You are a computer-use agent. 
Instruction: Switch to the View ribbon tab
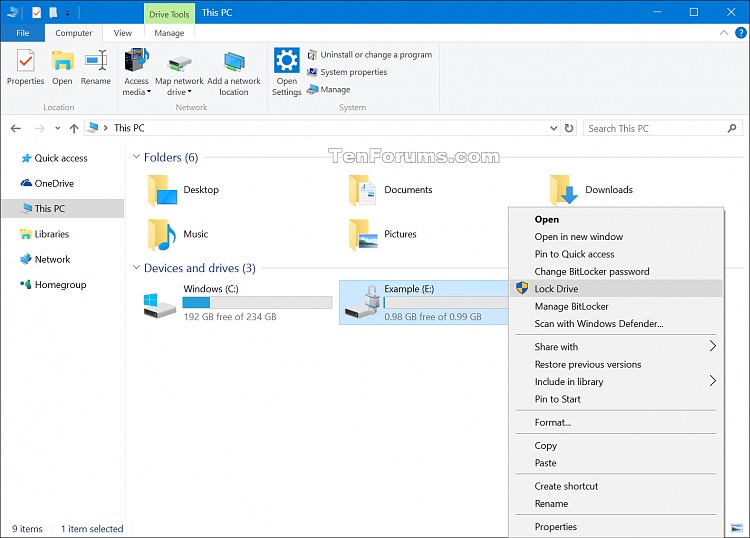click(123, 33)
